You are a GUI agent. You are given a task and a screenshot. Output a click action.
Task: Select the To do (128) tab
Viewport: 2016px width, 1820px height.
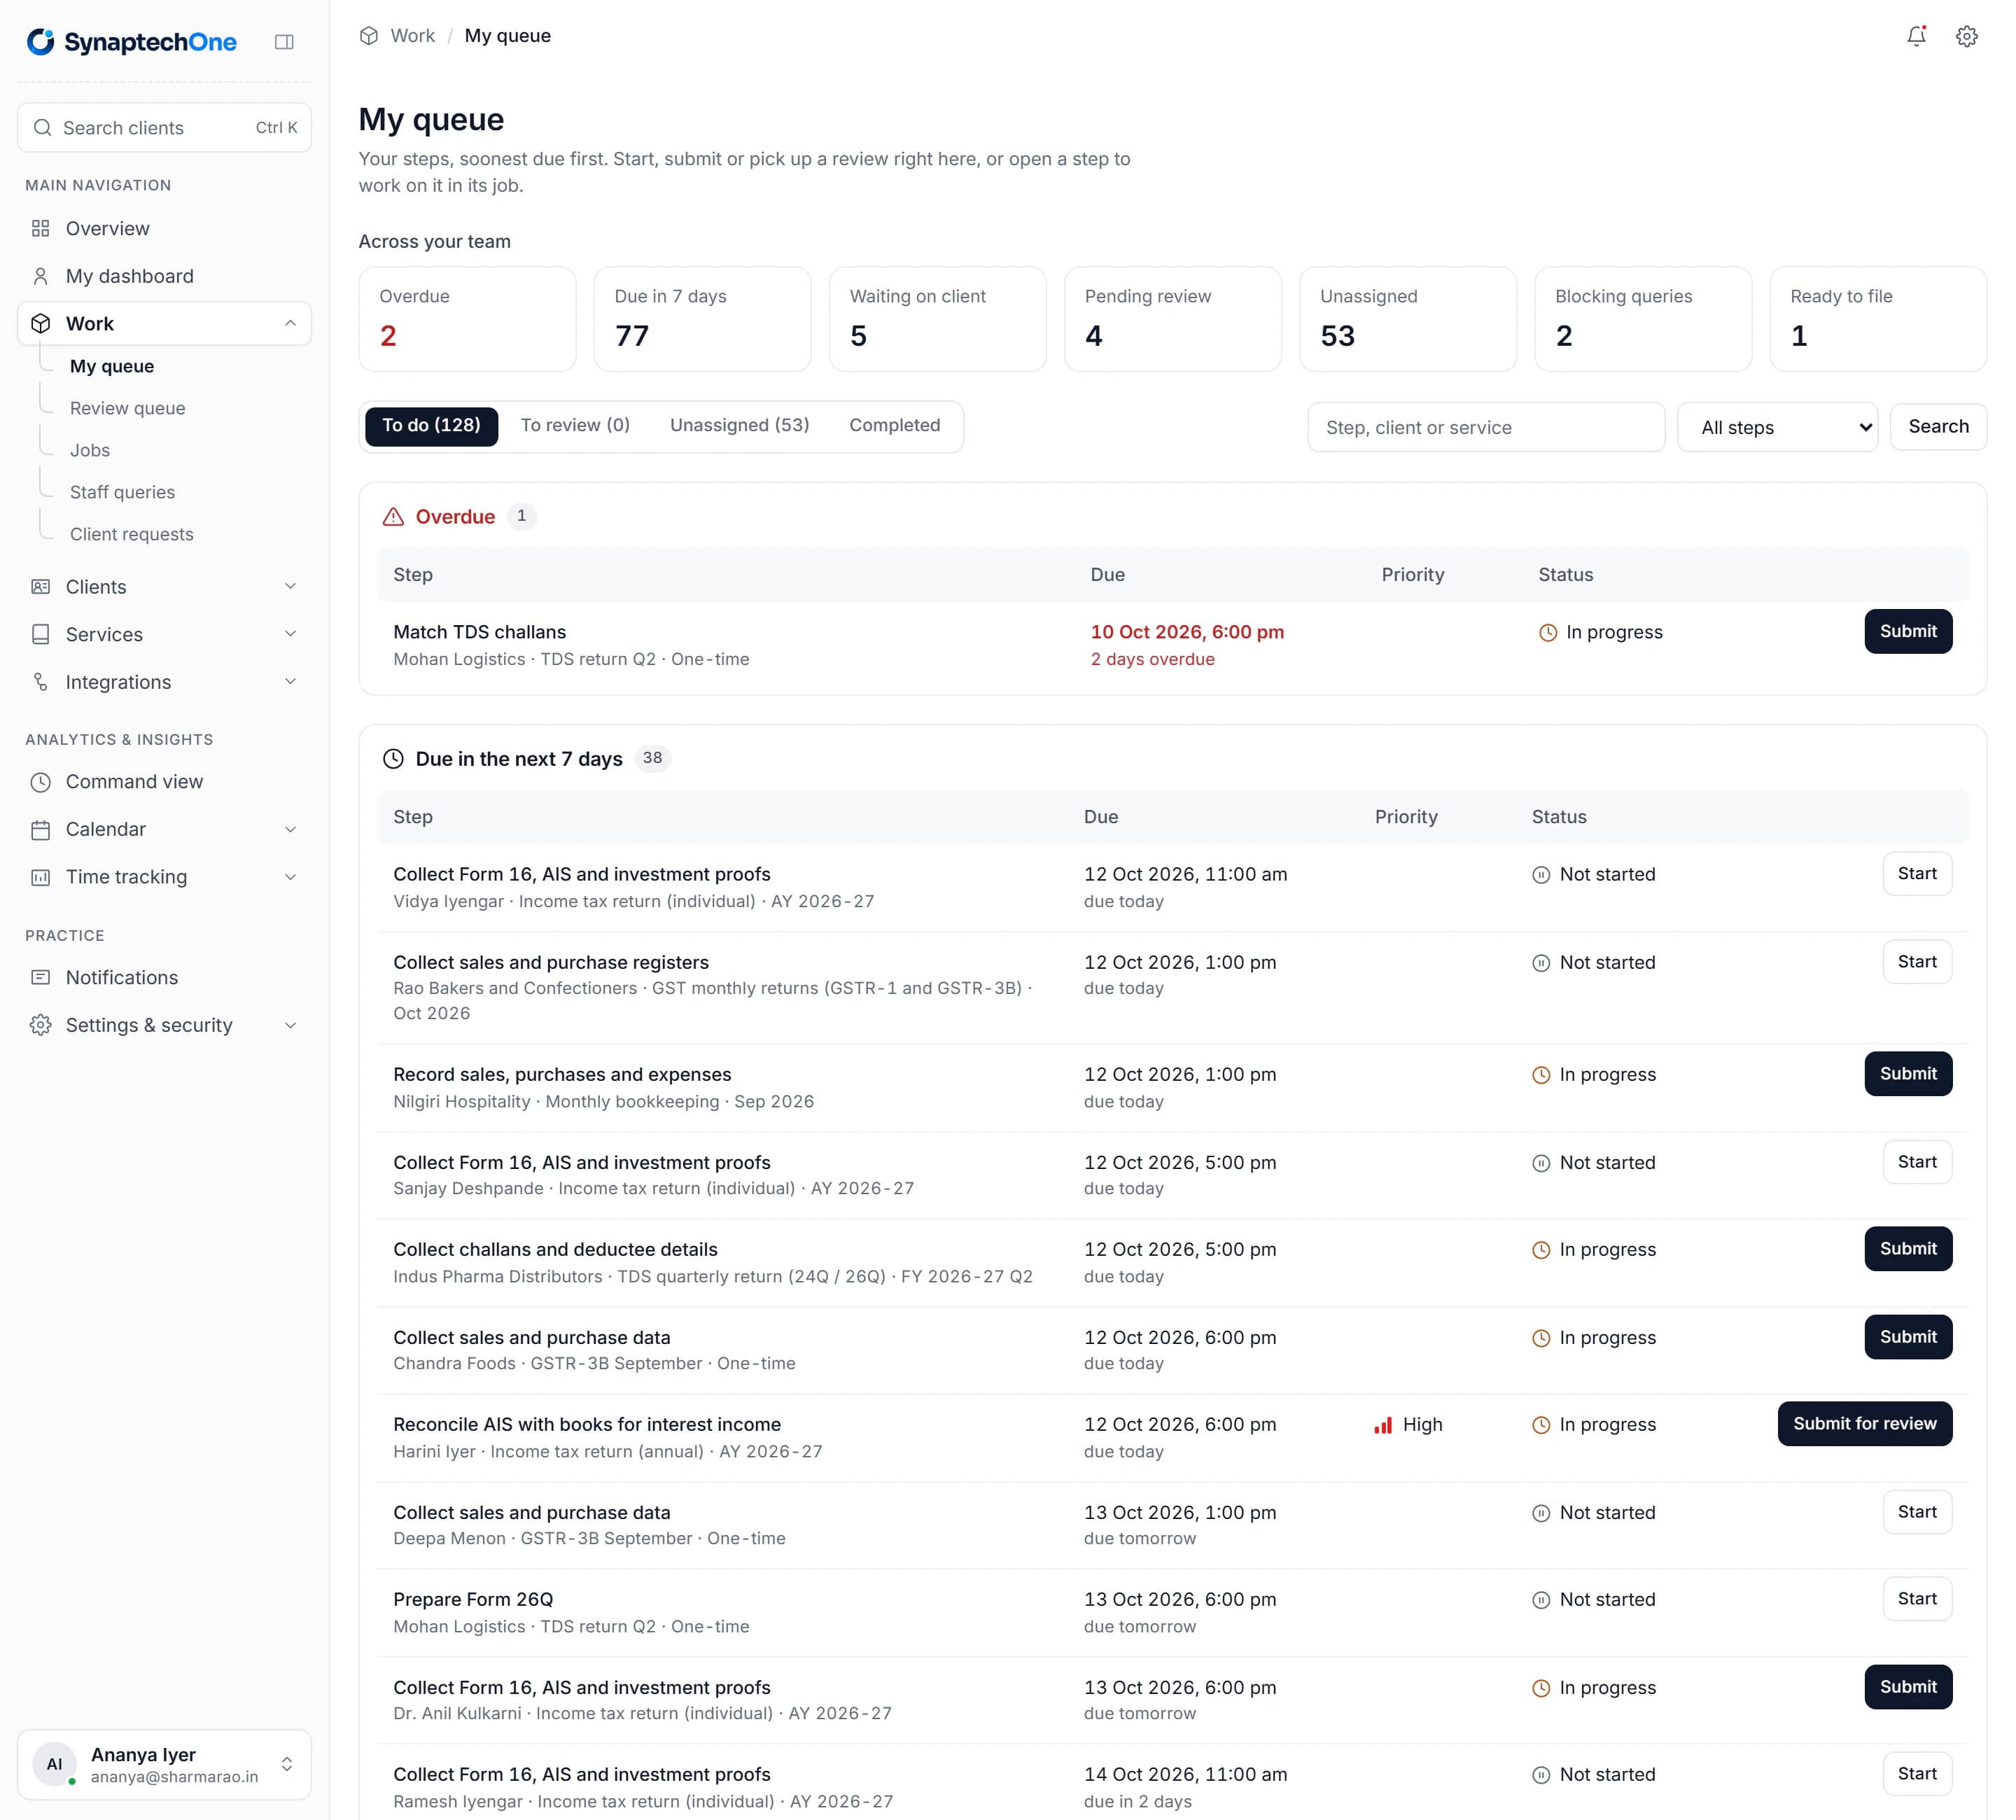pos(431,426)
